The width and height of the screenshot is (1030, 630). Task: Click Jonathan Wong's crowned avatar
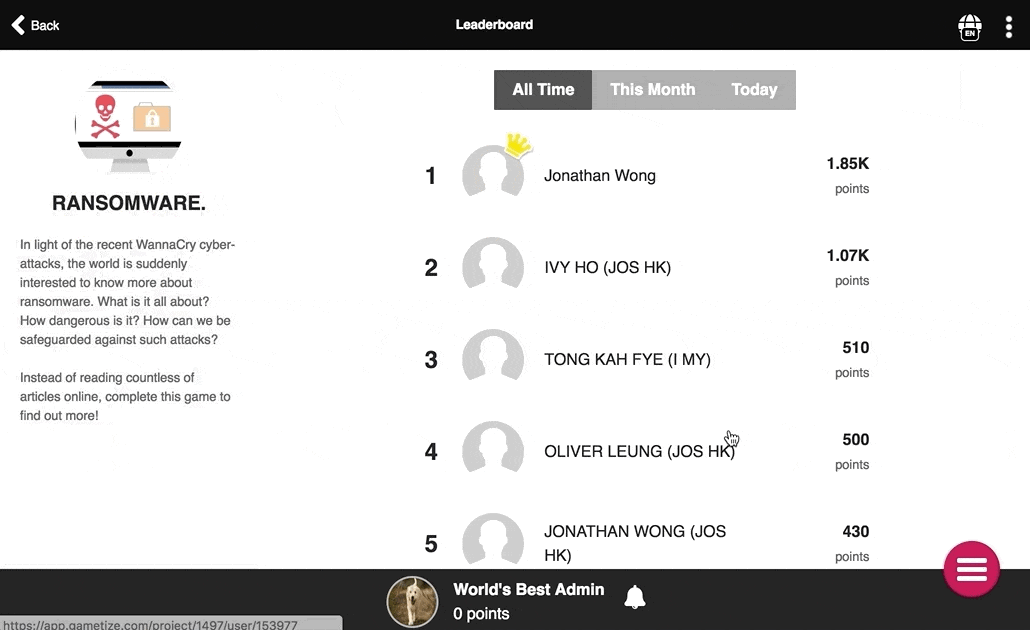tap(493, 171)
